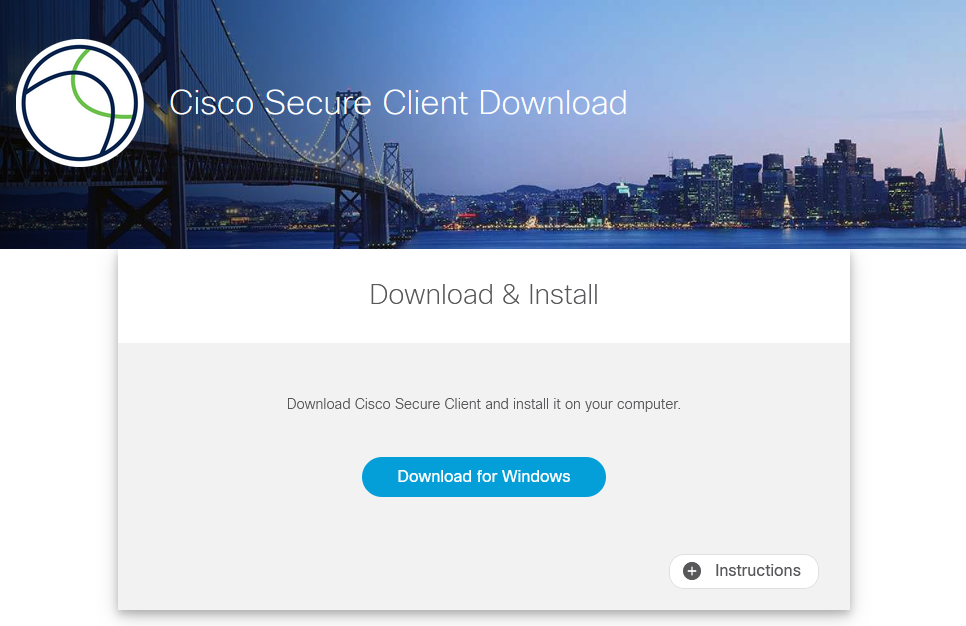Click the Cisco Secure Client globe logo
Image resolution: width=966 pixels, height=626 pixels.
pos(79,103)
